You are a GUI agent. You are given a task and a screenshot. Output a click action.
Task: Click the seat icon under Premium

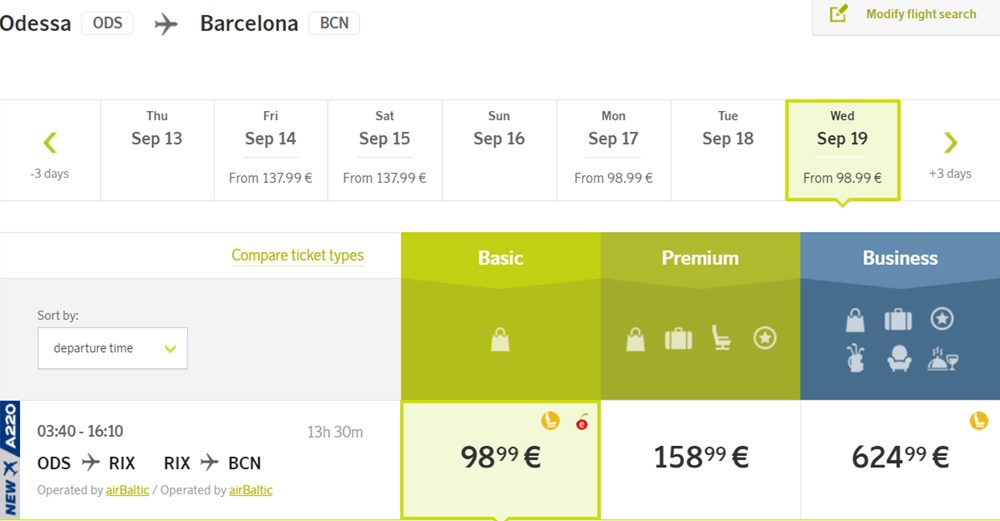(x=721, y=338)
